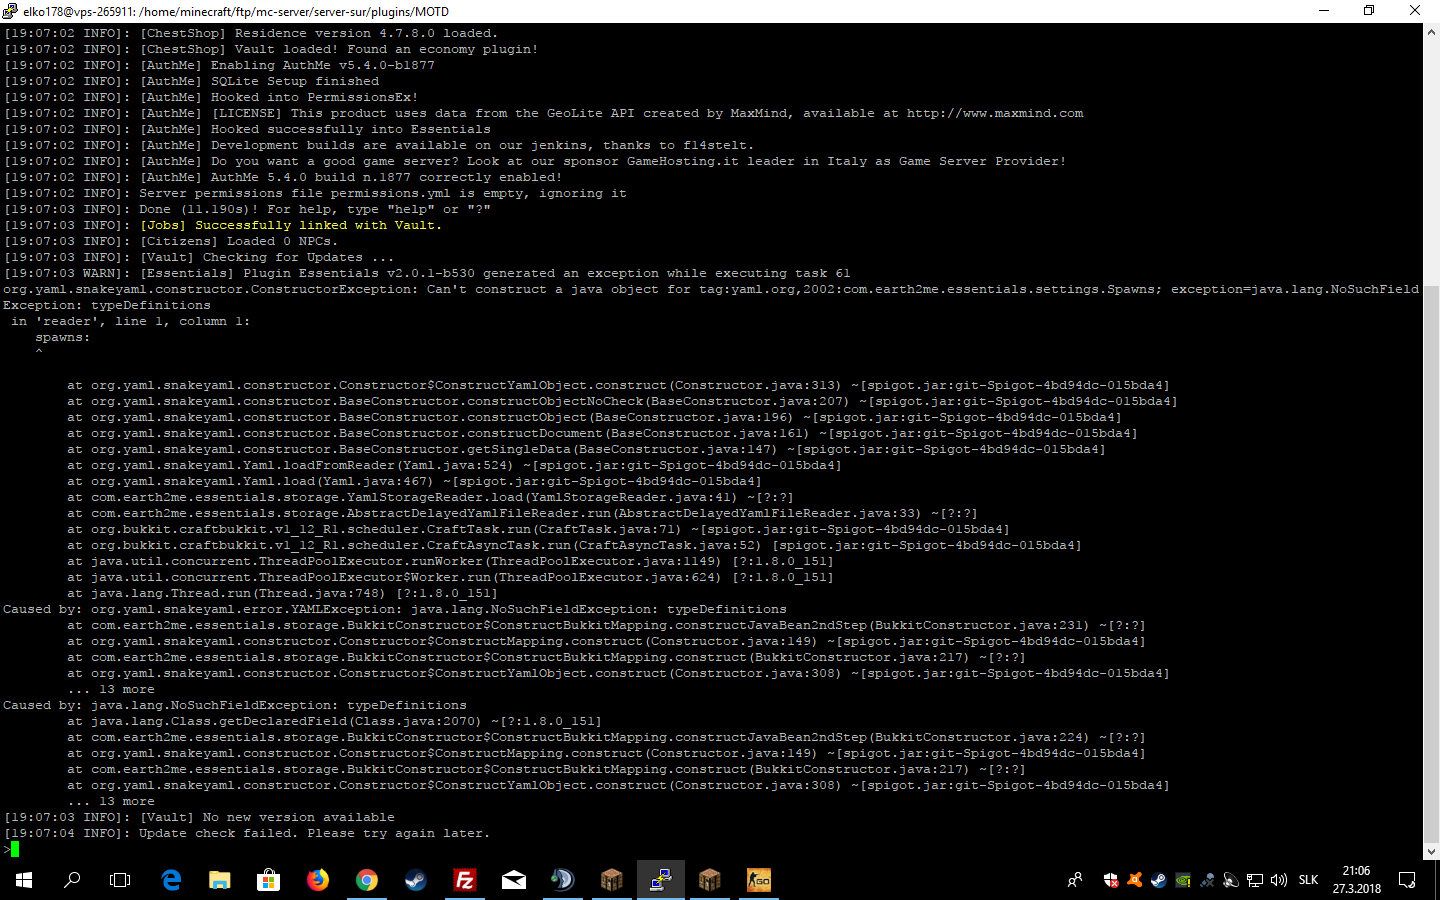Click "[ChestShop] Vault loaded!" log line
Viewport: 1440px width, 900px height.
tap(271, 49)
